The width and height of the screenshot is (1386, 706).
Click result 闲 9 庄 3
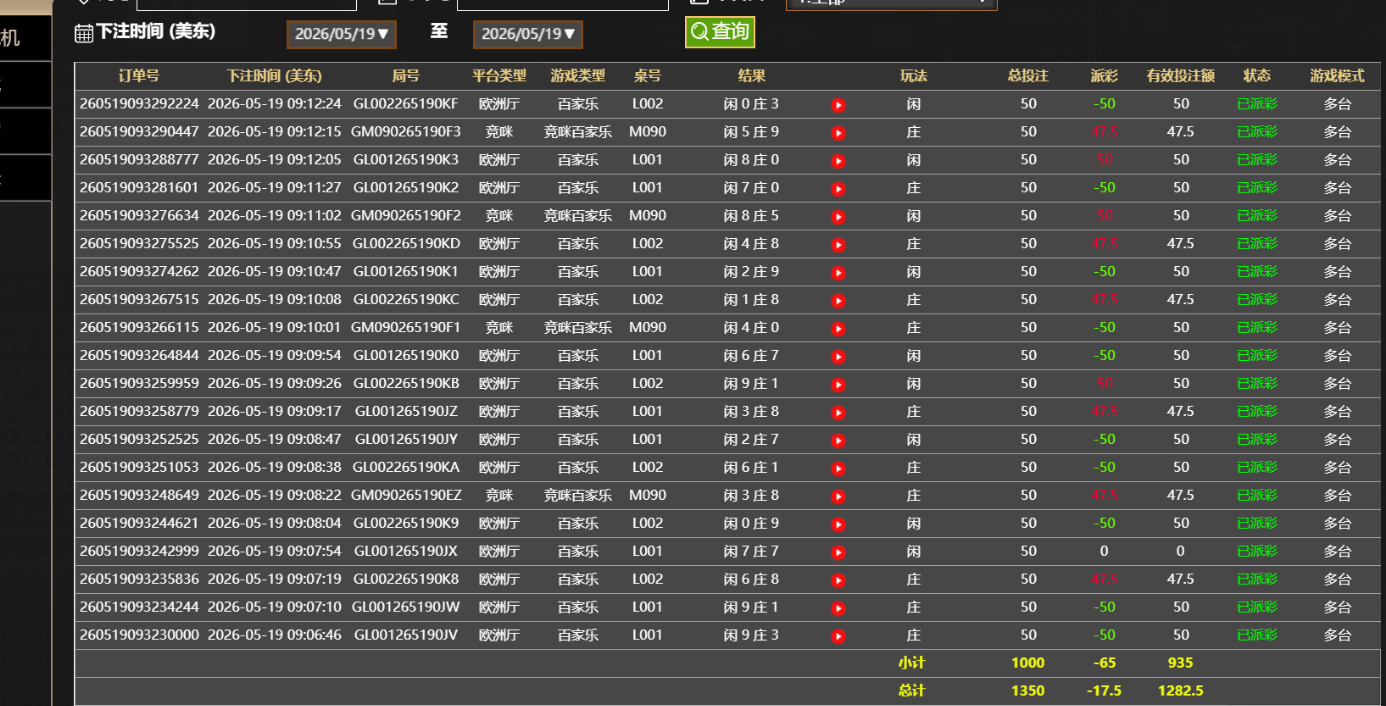pos(751,636)
